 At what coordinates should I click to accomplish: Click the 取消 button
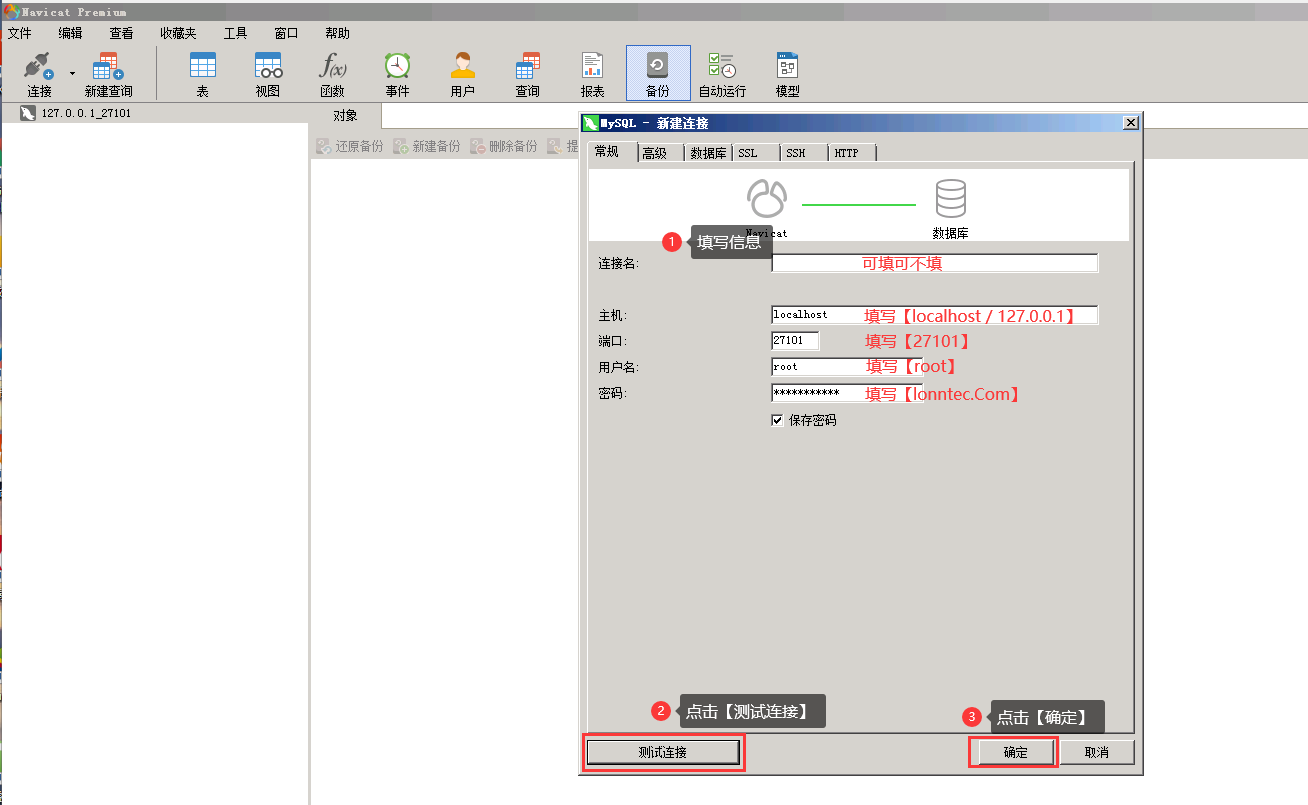pyautogui.click(x=1097, y=752)
